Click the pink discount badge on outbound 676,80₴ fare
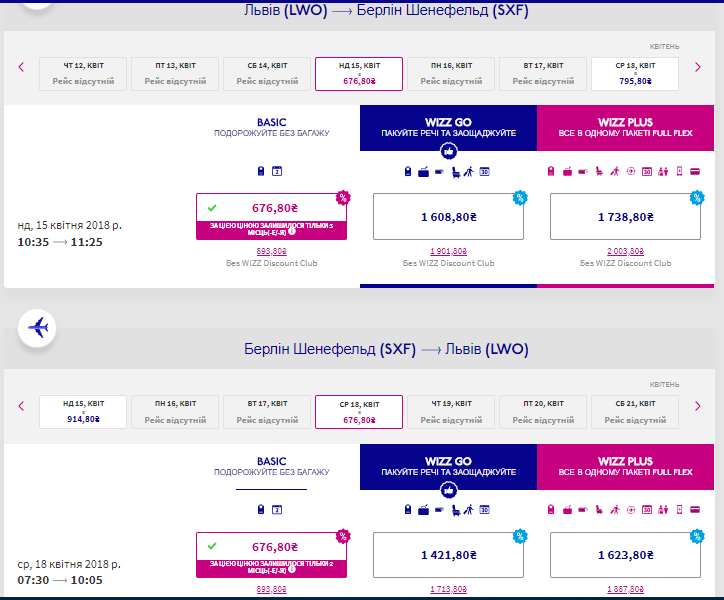Screen dimensions: 724x600 point(343,197)
